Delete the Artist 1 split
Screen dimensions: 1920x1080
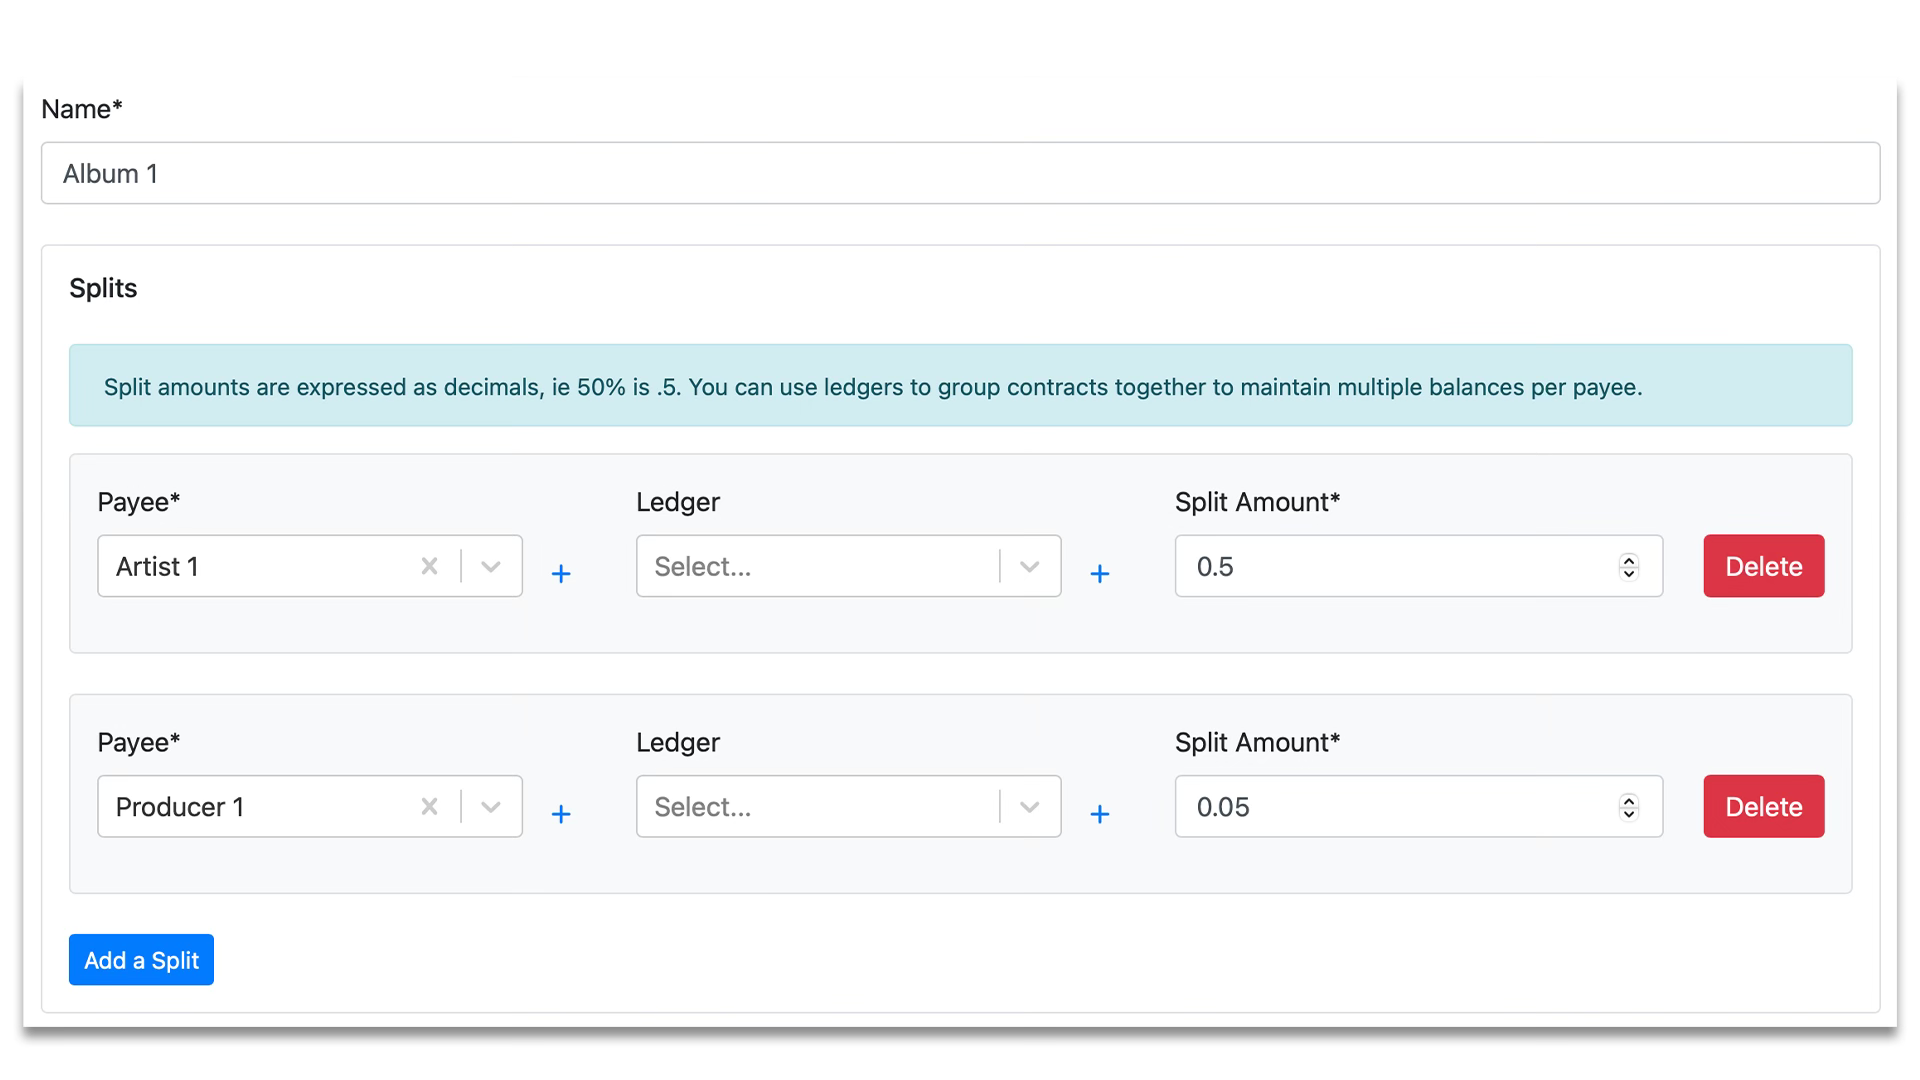pos(1763,566)
